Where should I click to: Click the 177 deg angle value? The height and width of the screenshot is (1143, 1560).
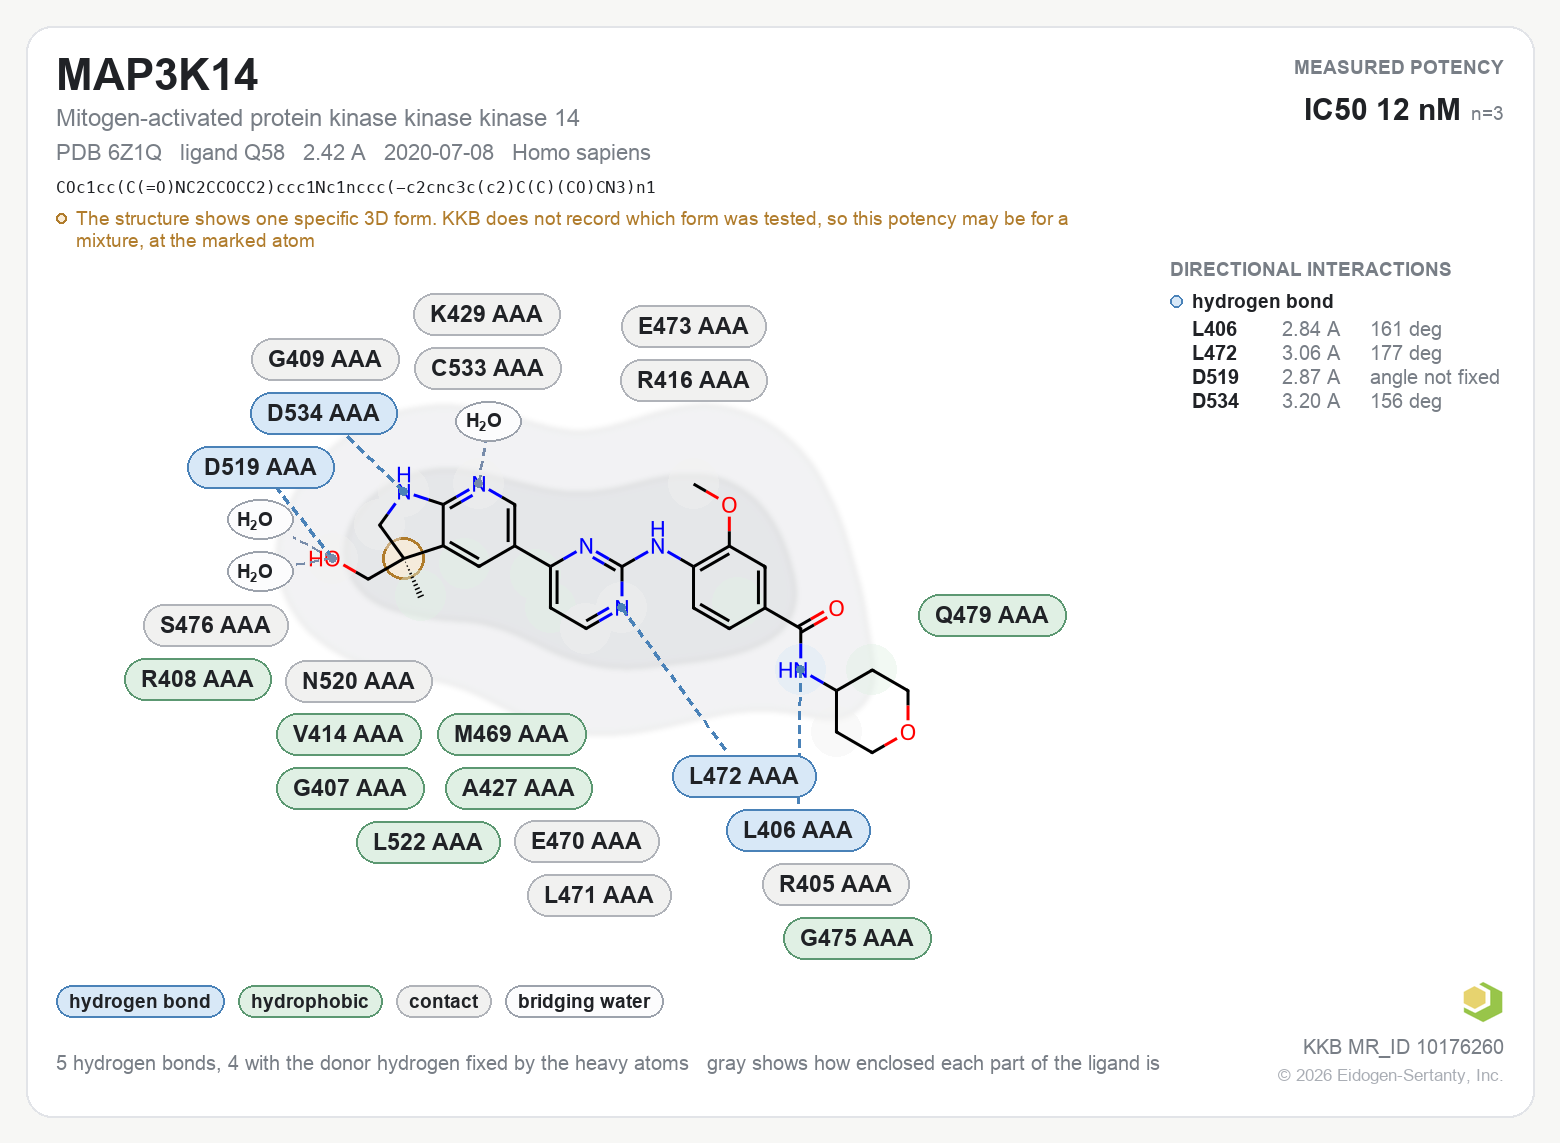tap(1406, 353)
